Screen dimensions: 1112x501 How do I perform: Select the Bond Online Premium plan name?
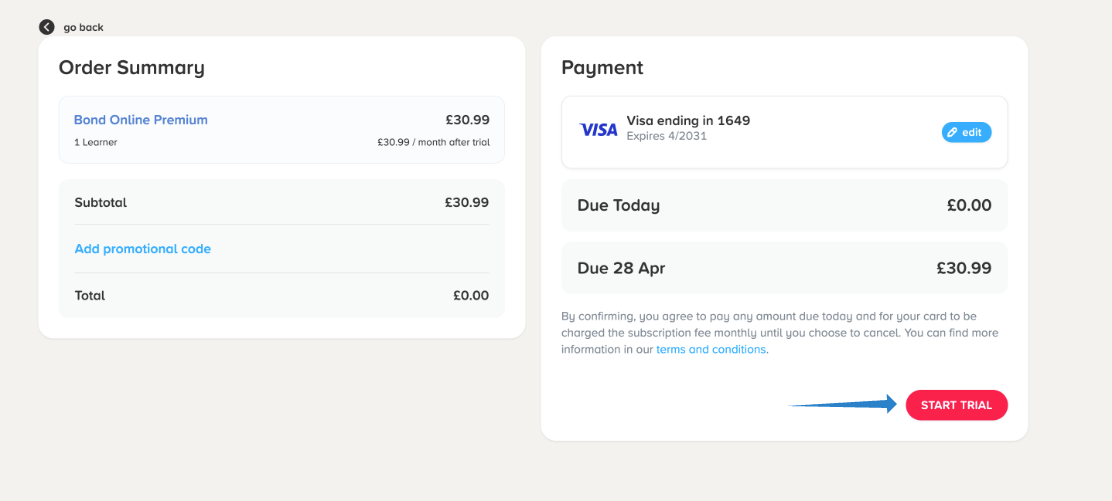tap(140, 120)
